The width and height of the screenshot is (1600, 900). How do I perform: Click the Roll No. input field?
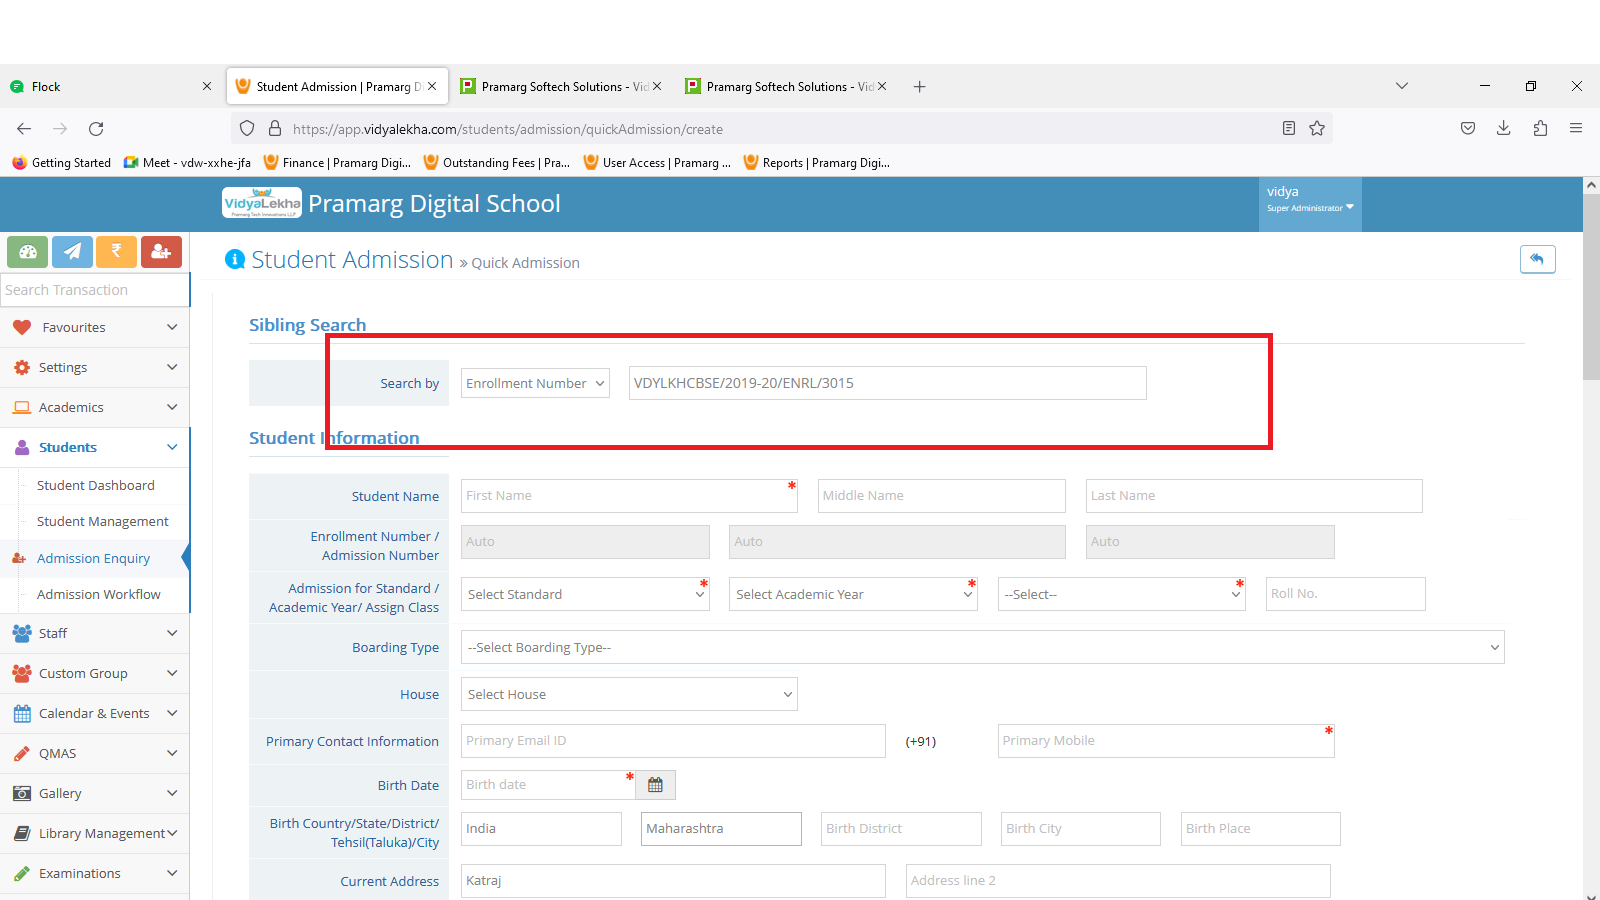pos(1345,594)
